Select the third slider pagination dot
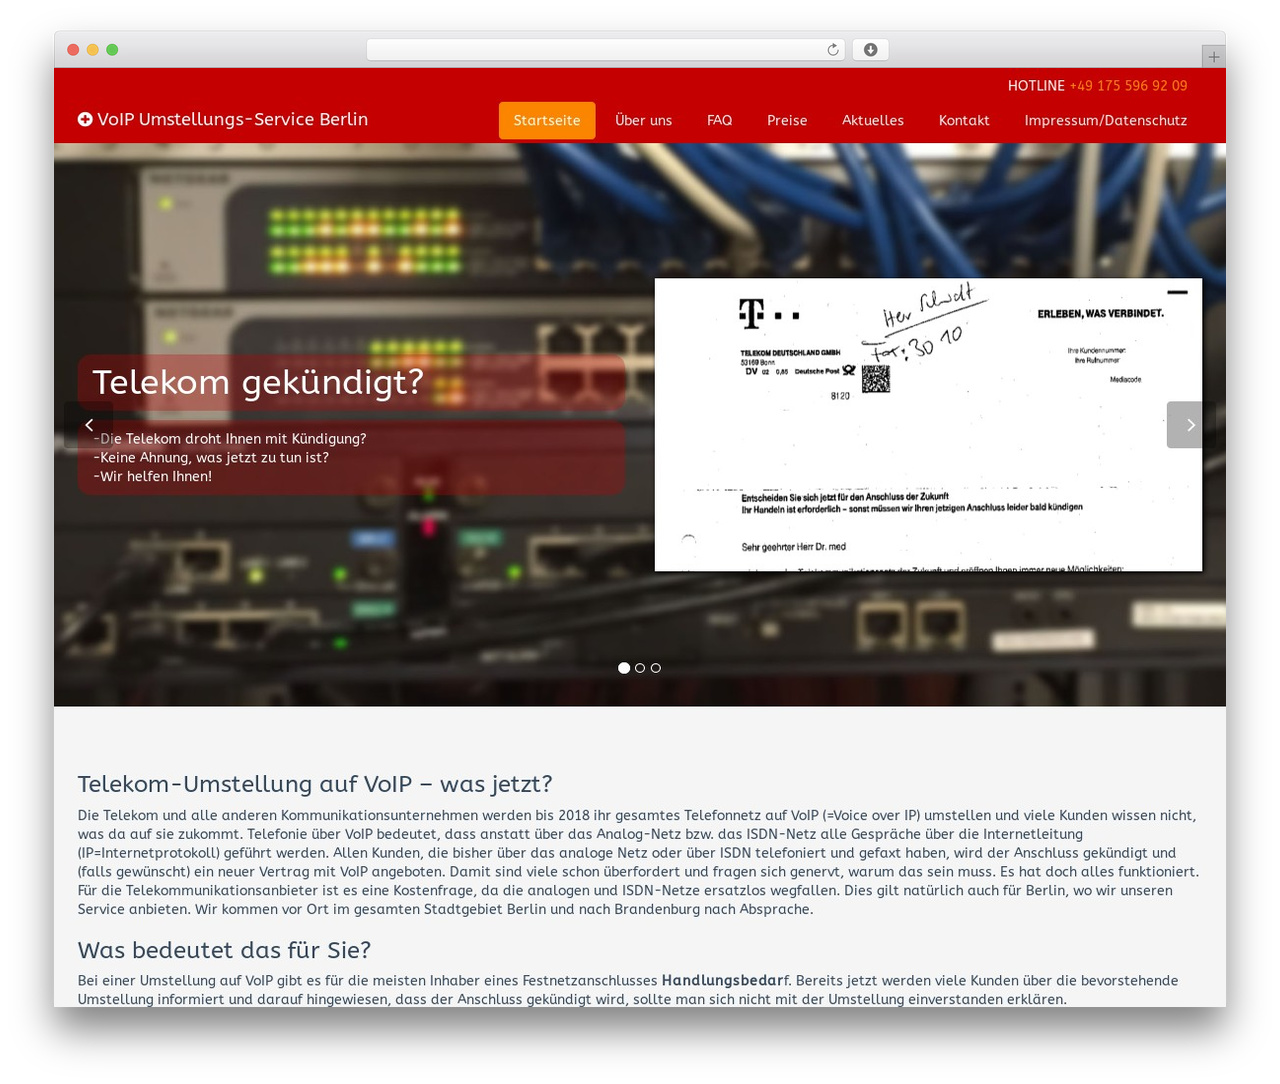This screenshot has width=1280, height=1084. pyautogui.click(x=656, y=668)
